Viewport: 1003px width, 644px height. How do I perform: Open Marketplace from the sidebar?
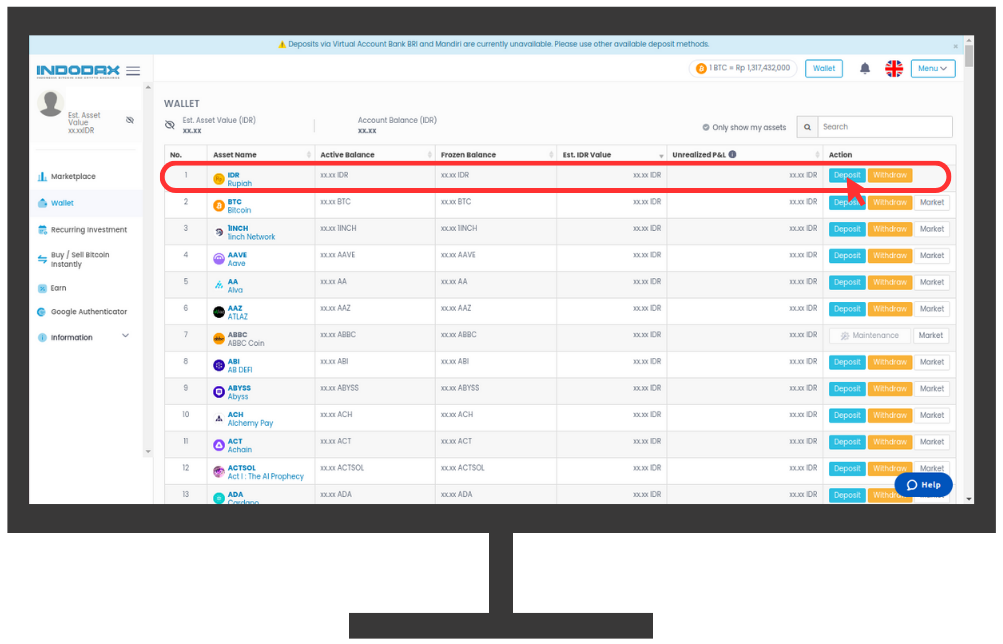(x=73, y=177)
